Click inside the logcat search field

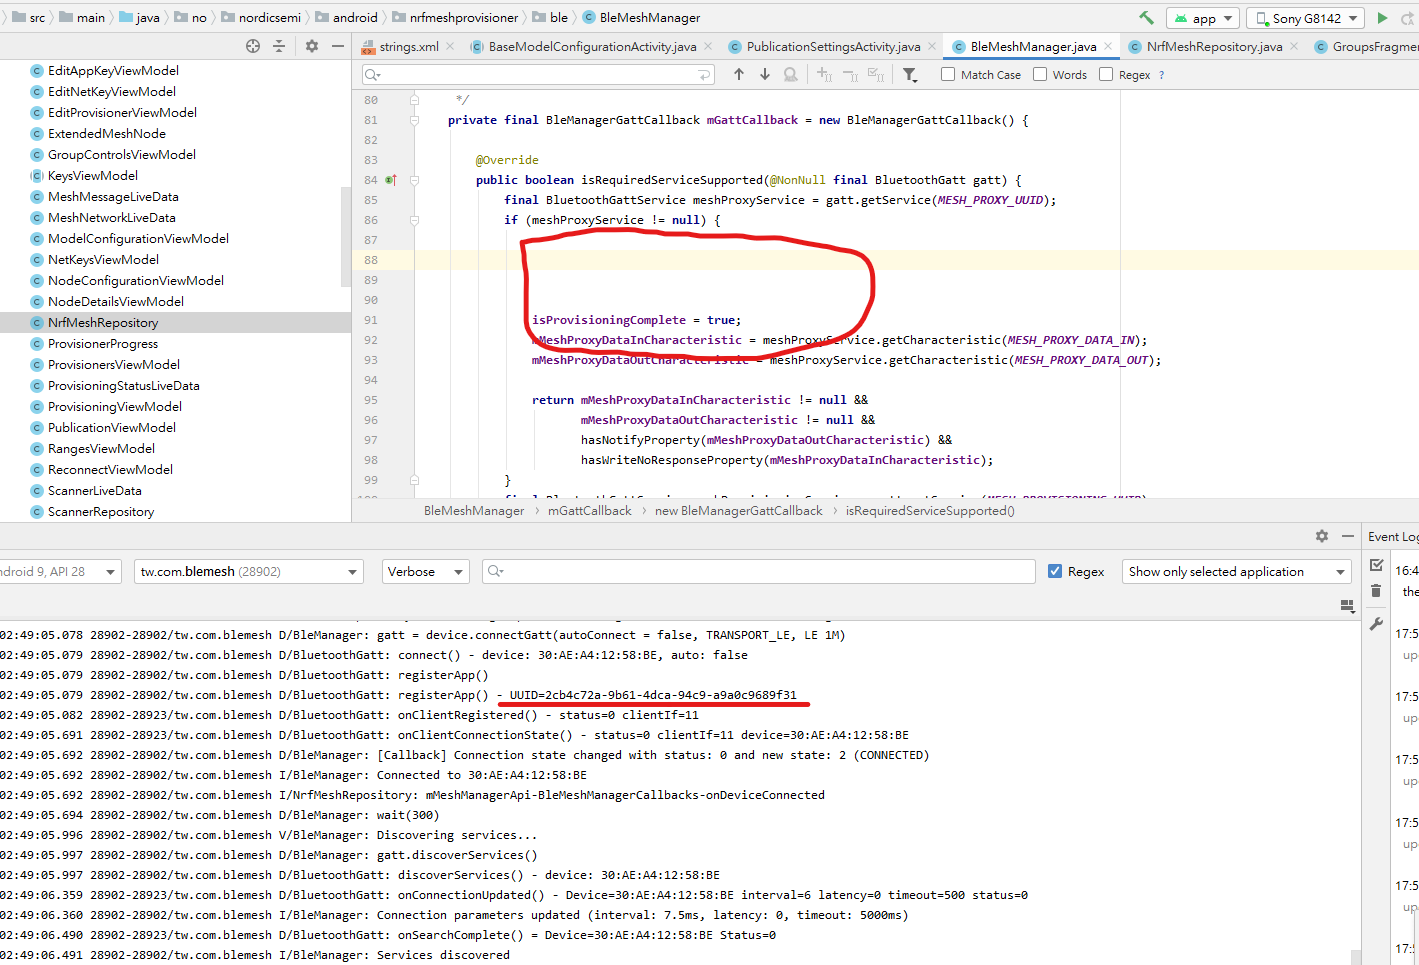click(760, 571)
